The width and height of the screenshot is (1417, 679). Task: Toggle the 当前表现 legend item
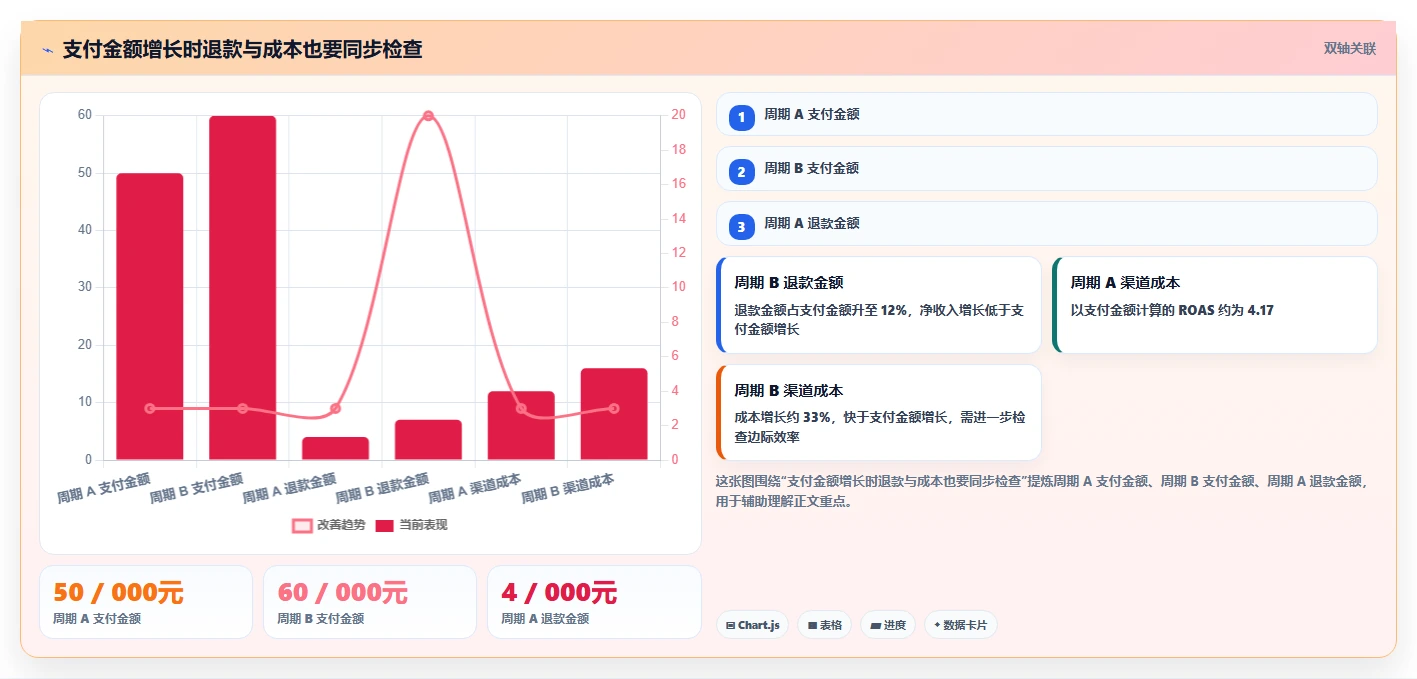click(x=411, y=525)
